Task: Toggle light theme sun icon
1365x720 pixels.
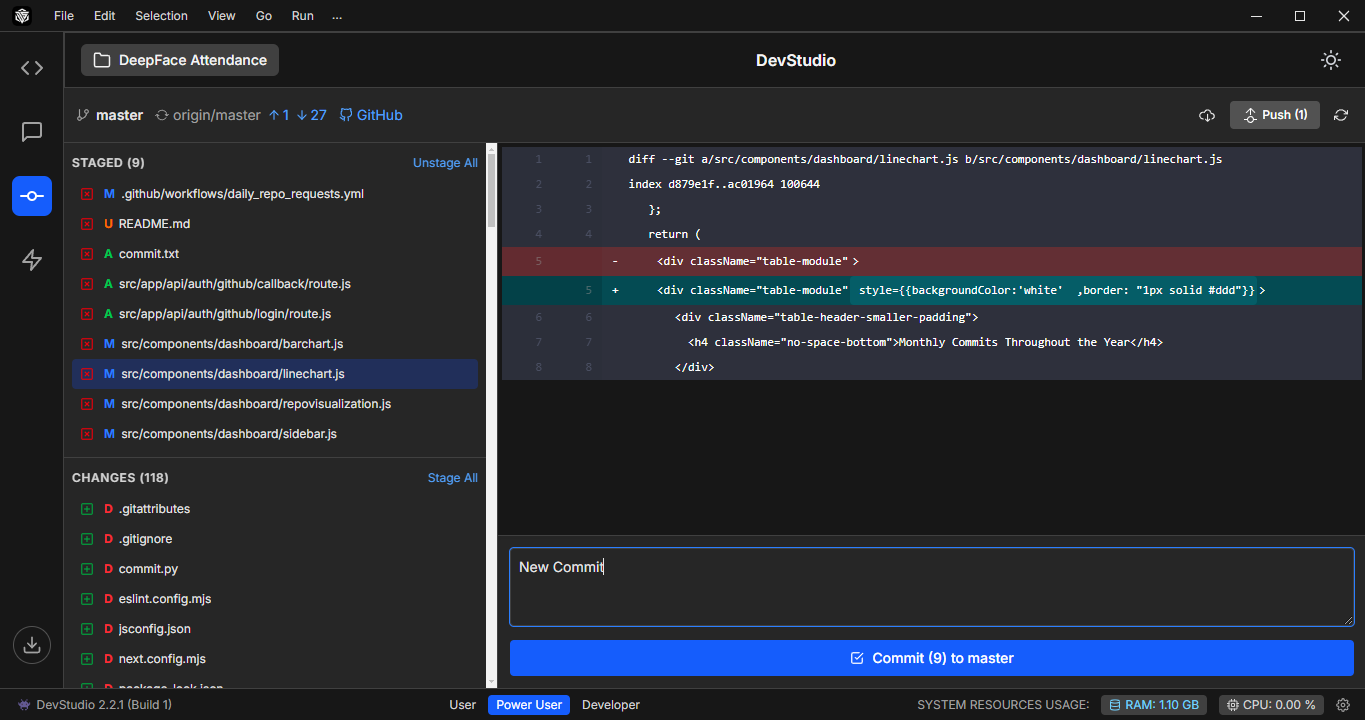Action: click(1330, 60)
